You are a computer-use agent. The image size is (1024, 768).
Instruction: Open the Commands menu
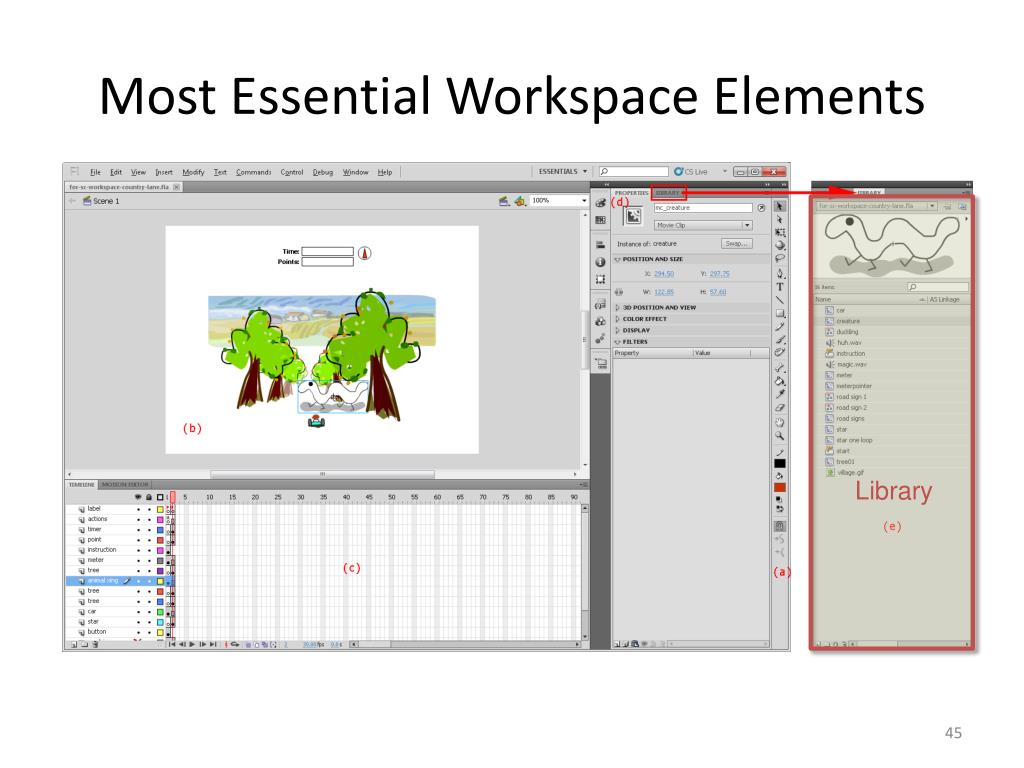pos(253,172)
